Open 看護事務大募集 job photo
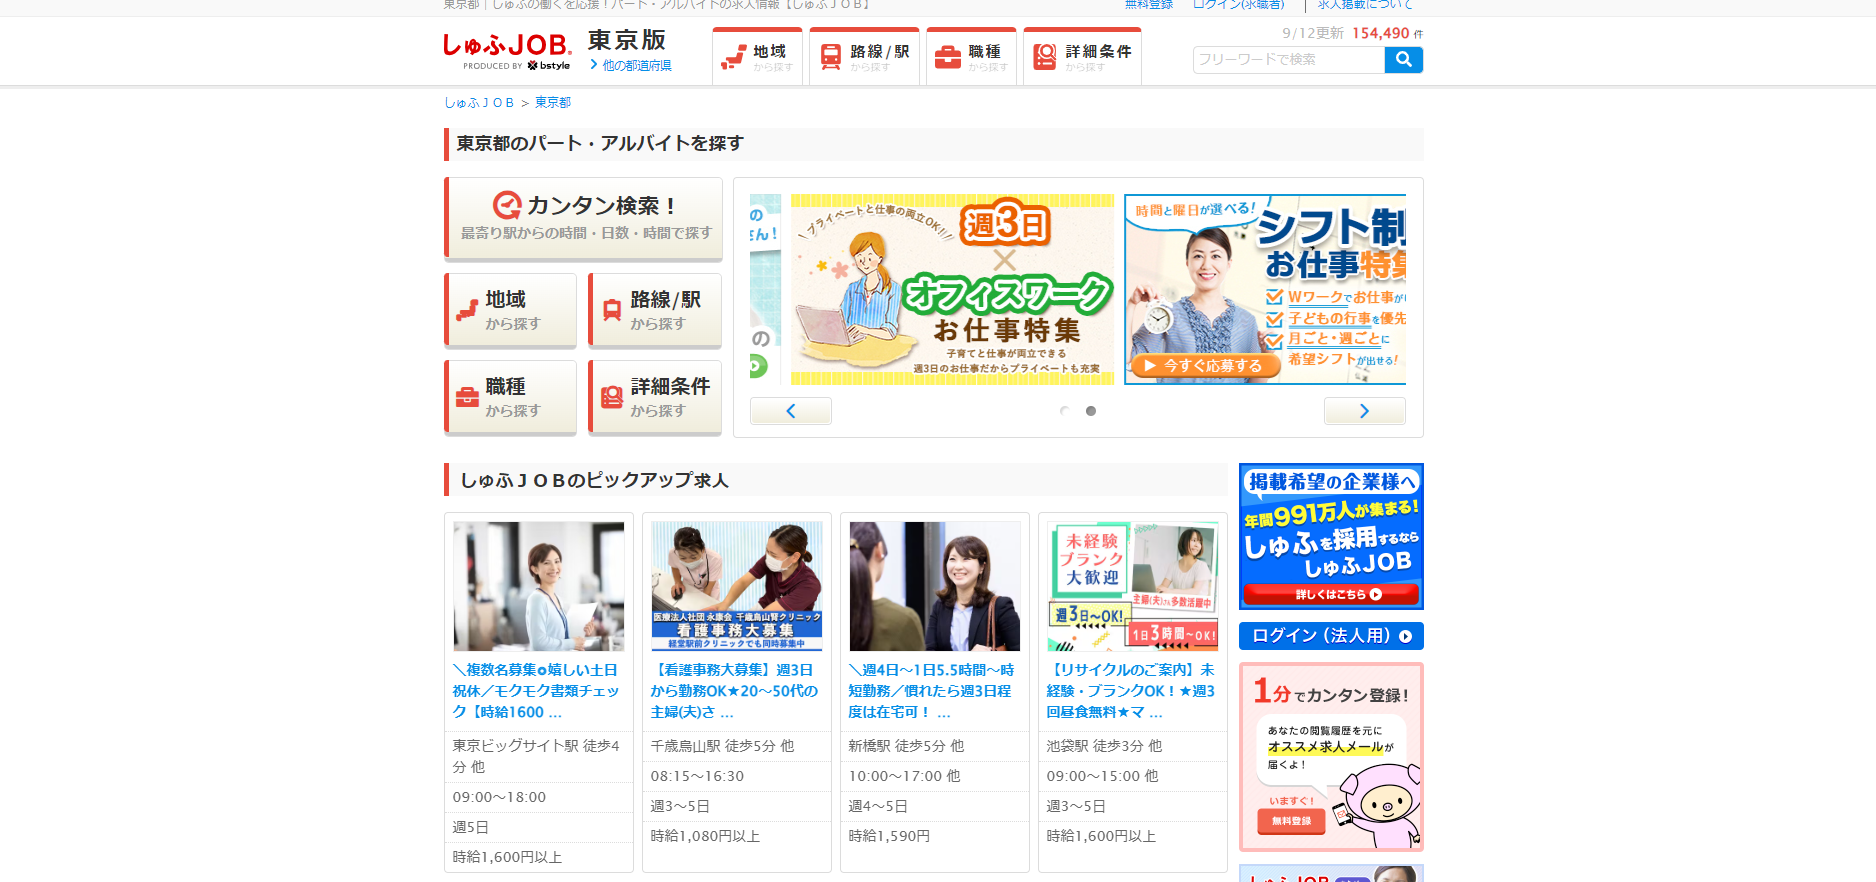The height and width of the screenshot is (882, 1876). click(737, 586)
